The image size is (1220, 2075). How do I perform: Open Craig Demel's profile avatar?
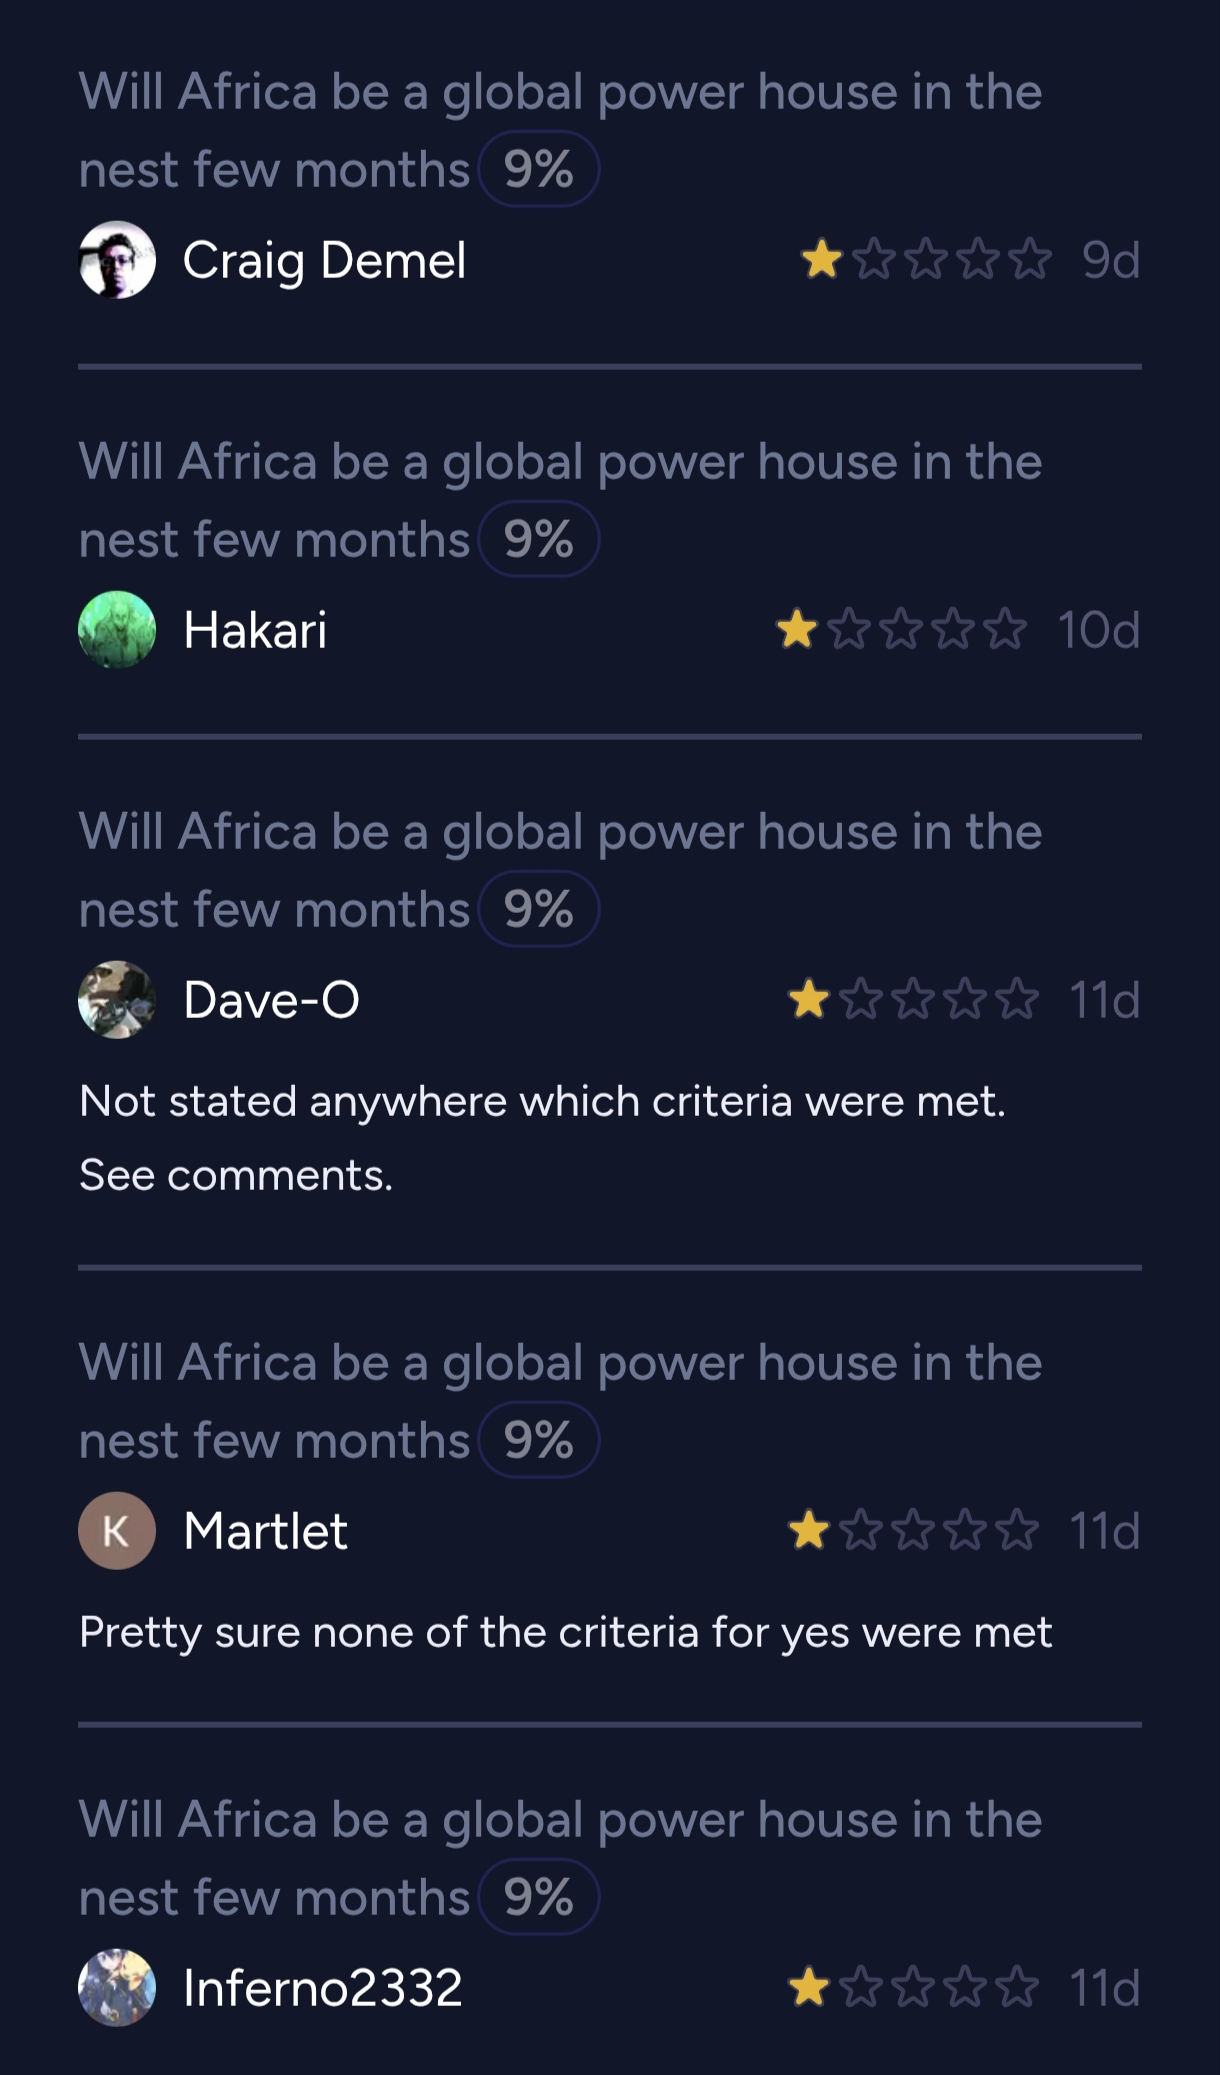[117, 260]
